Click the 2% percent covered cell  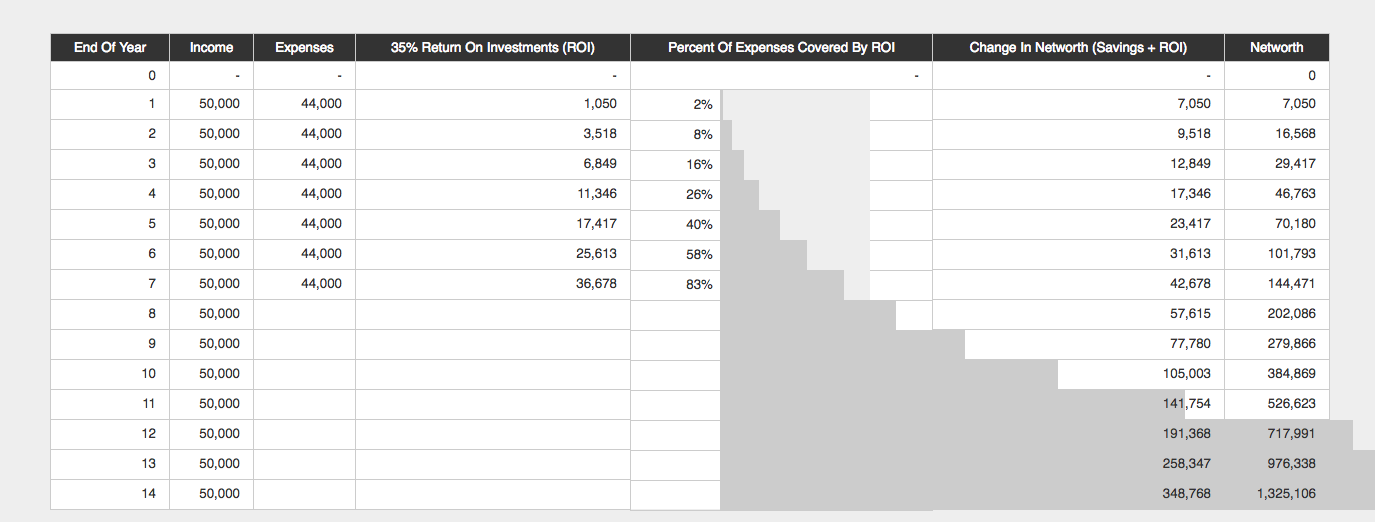tap(702, 104)
